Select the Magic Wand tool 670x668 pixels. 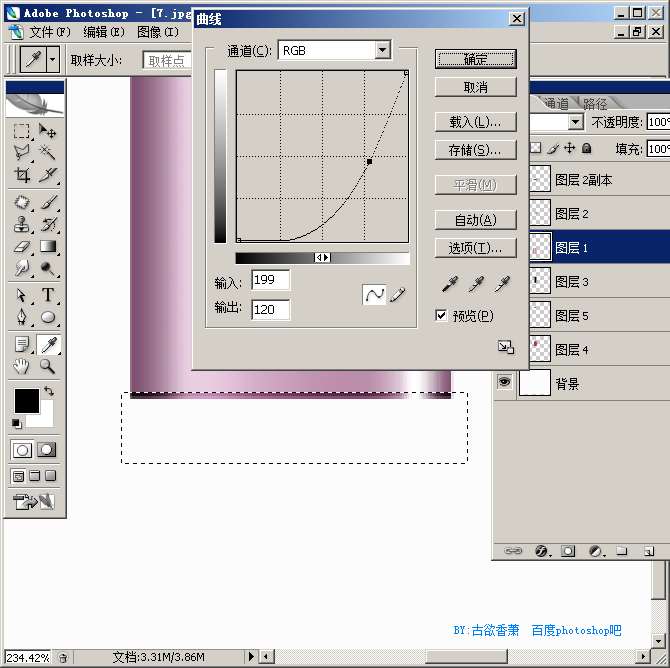point(47,152)
